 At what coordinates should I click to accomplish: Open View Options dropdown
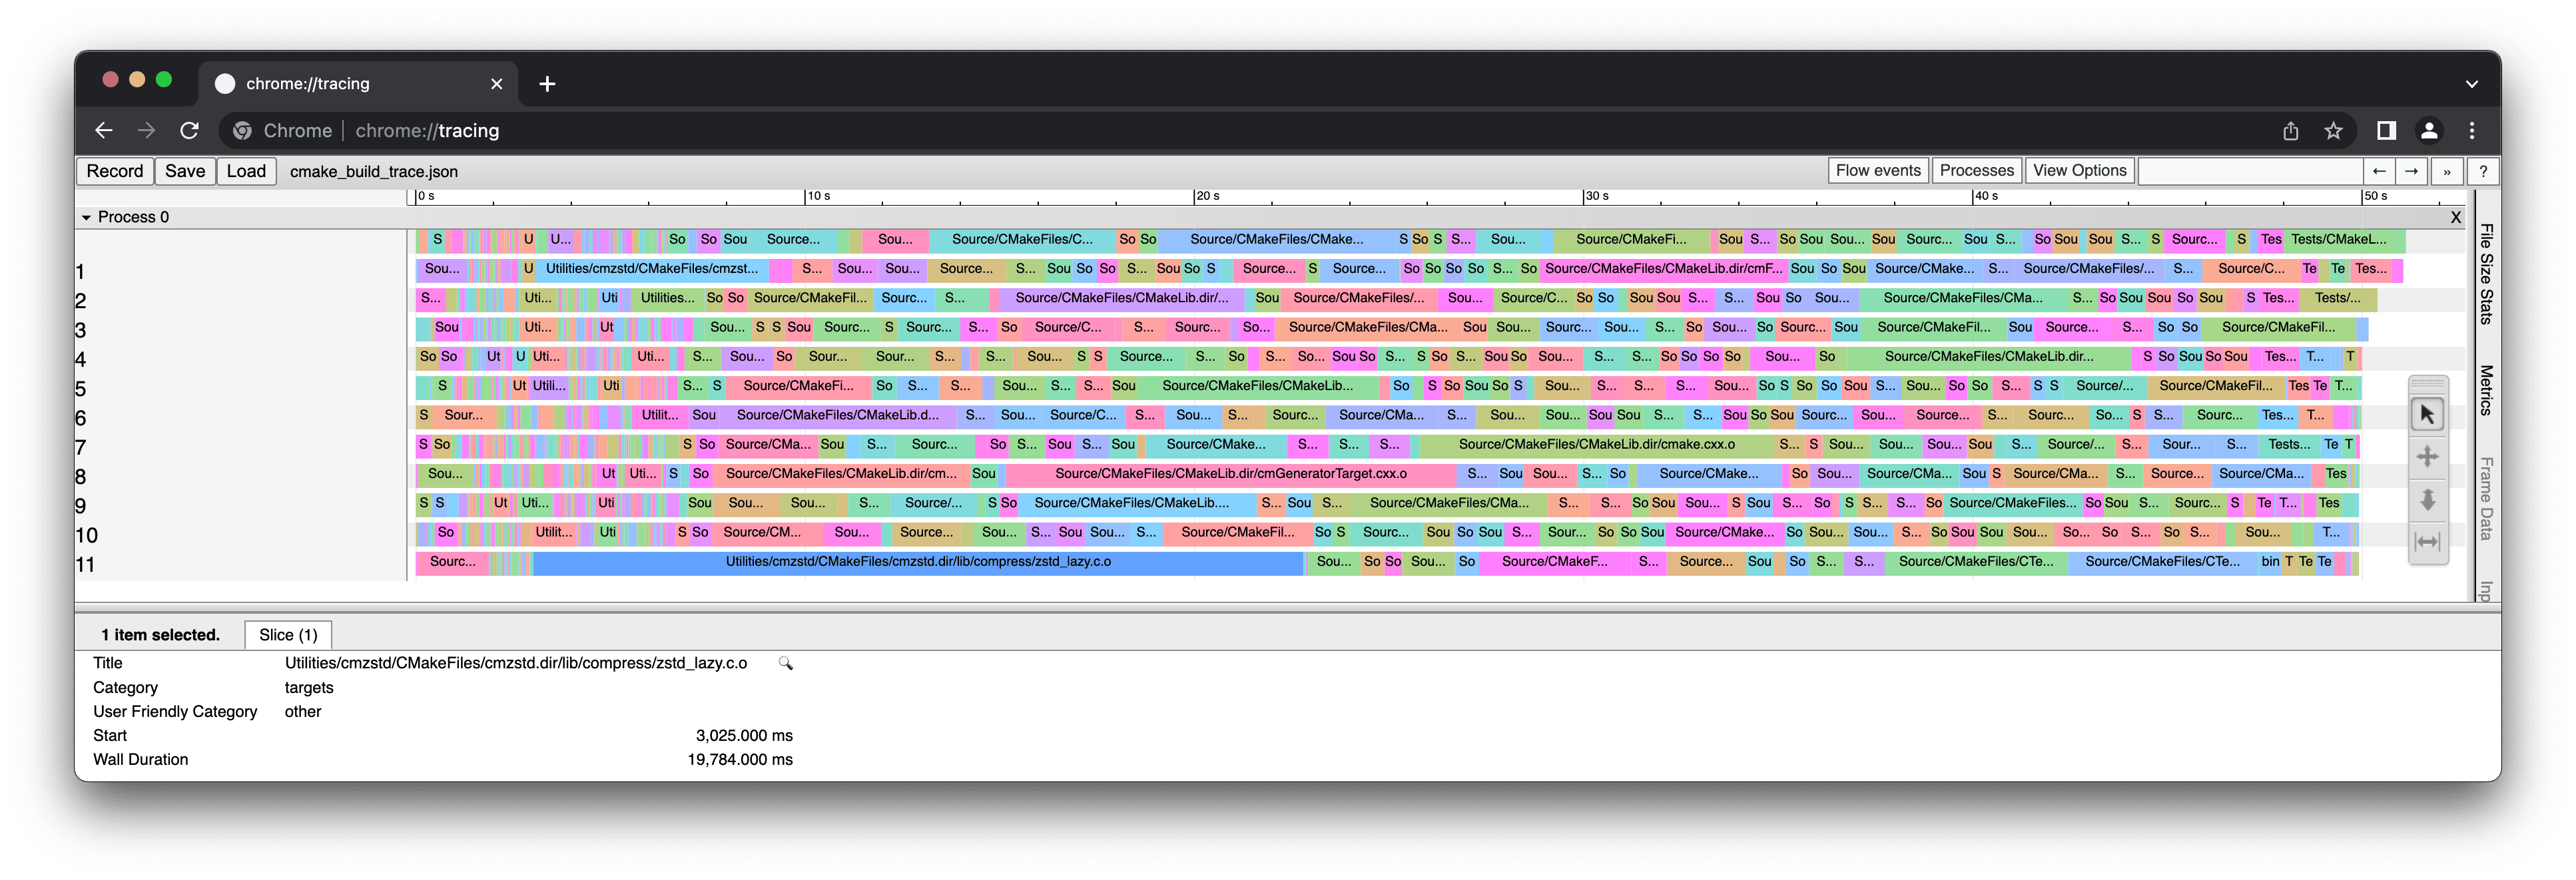[x=2079, y=171]
